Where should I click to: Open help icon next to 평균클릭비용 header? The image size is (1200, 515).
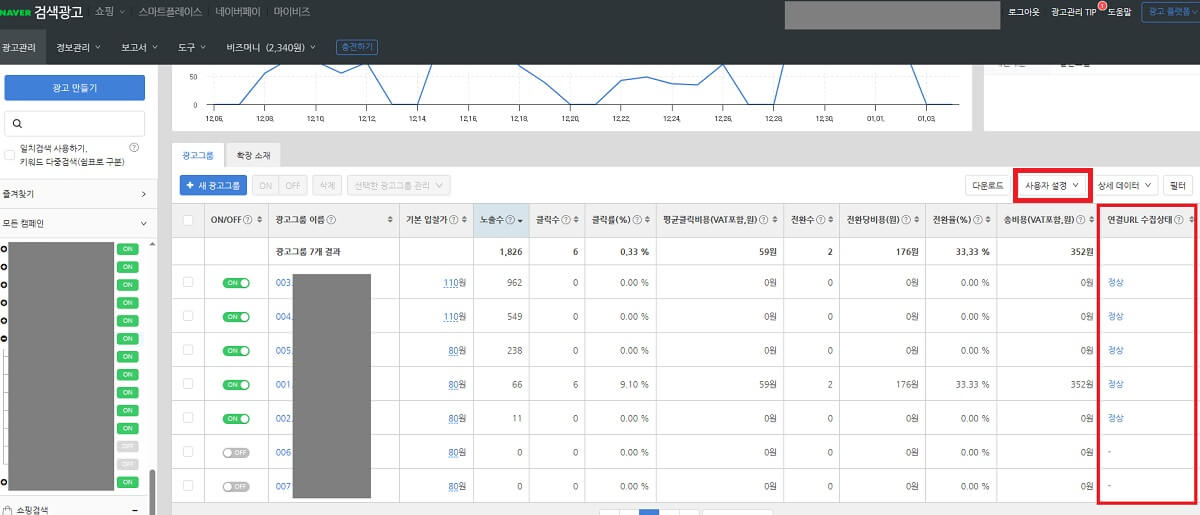pos(762,220)
